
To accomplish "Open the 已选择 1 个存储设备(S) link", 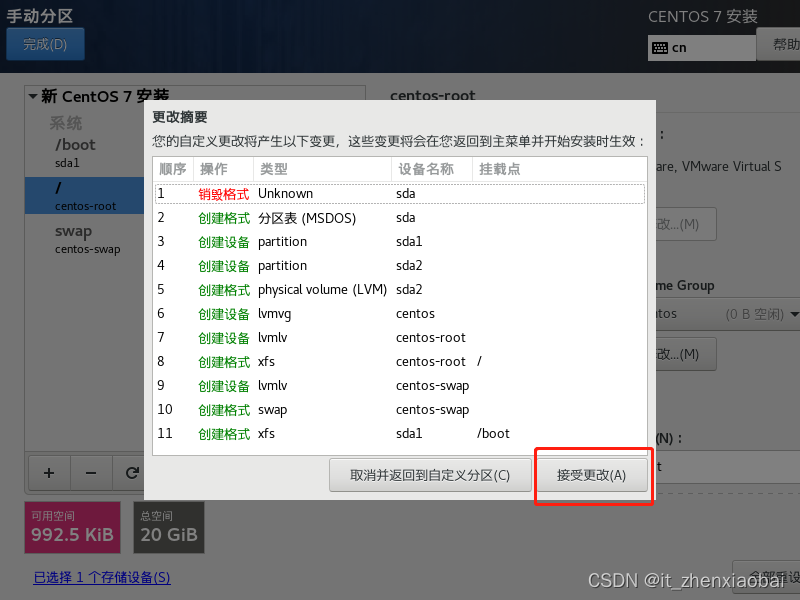I will click(x=102, y=578).
